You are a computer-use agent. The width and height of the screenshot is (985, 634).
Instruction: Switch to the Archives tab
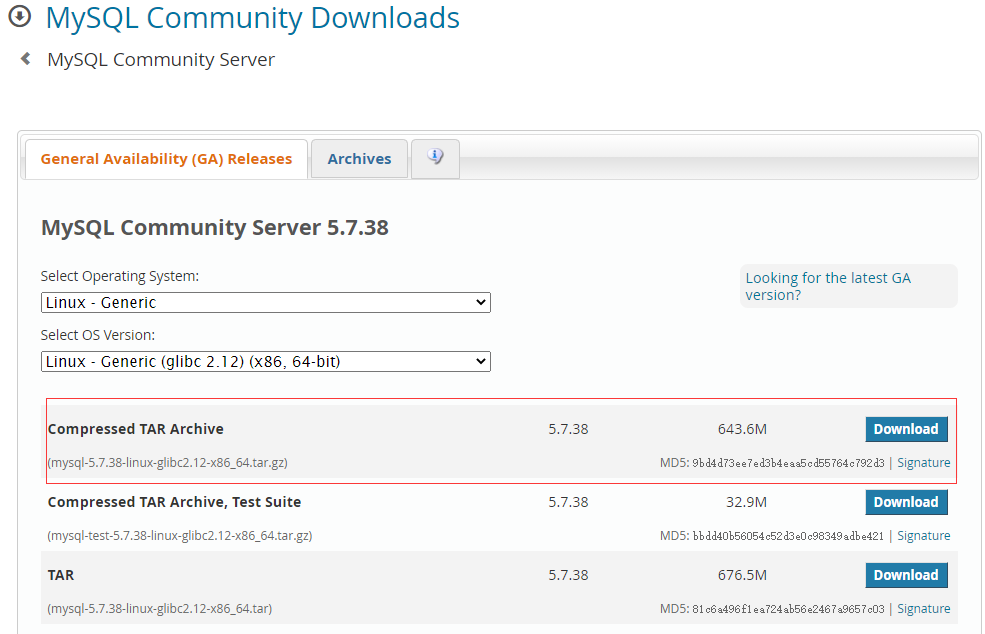point(359,159)
